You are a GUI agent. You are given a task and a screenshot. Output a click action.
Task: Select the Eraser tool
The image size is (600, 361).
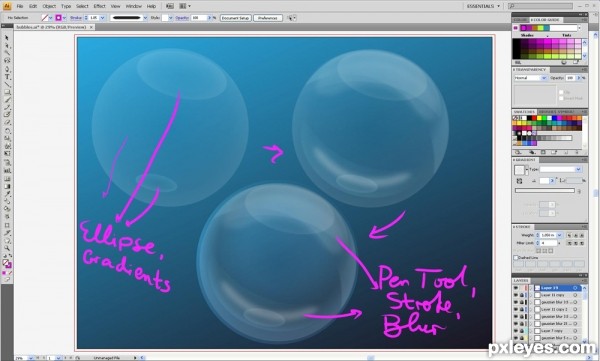pos(7,123)
